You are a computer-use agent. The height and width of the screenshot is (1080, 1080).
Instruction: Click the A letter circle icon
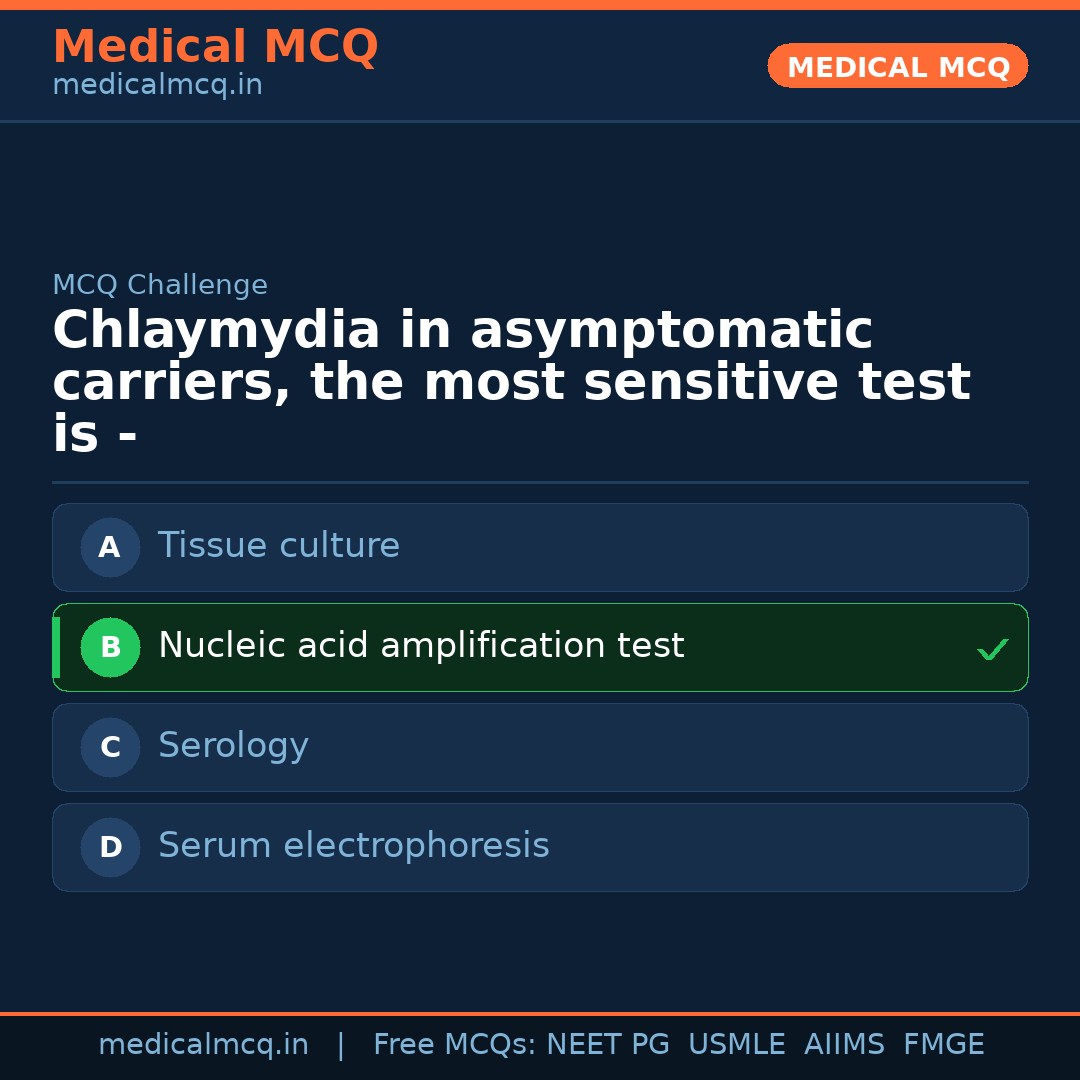pos(110,547)
